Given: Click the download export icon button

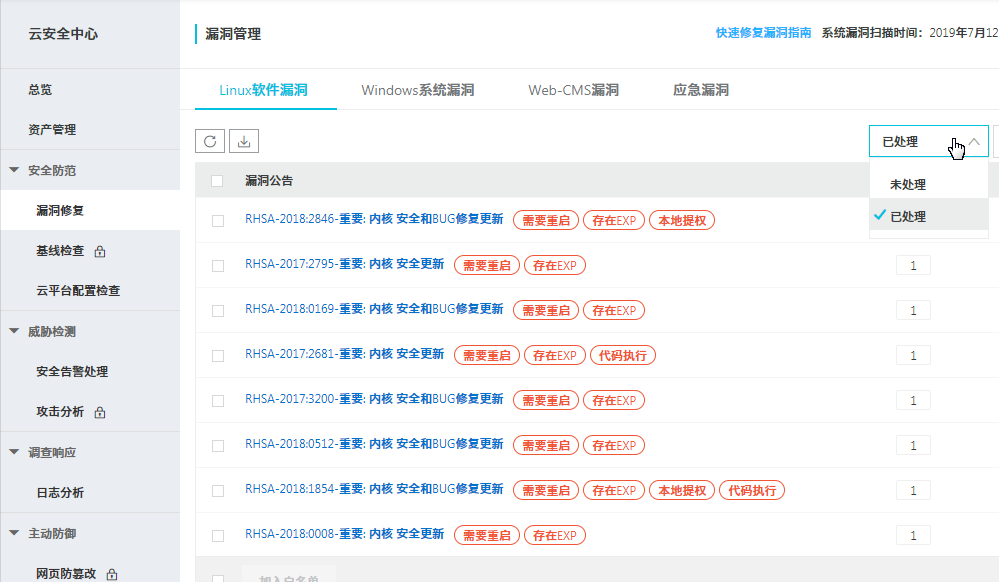Looking at the screenshot, I should pyautogui.click(x=243, y=141).
